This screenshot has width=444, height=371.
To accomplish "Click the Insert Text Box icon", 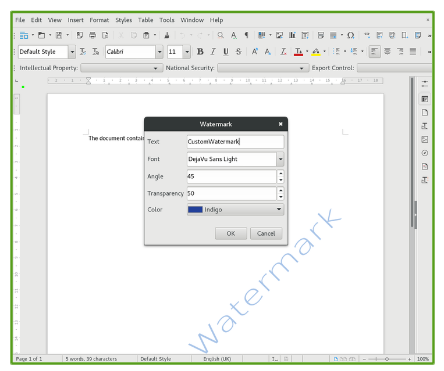I will click(x=305, y=35).
